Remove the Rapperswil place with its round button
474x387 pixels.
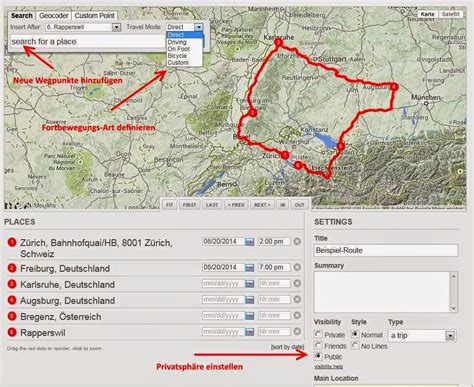(297, 331)
